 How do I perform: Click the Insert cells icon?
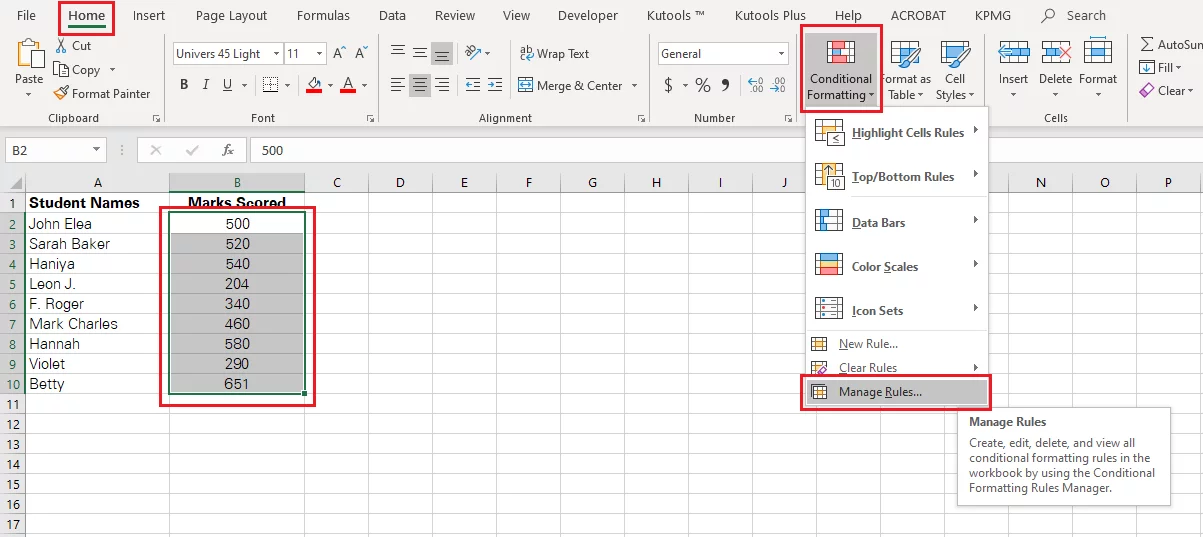tap(1014, 52)
